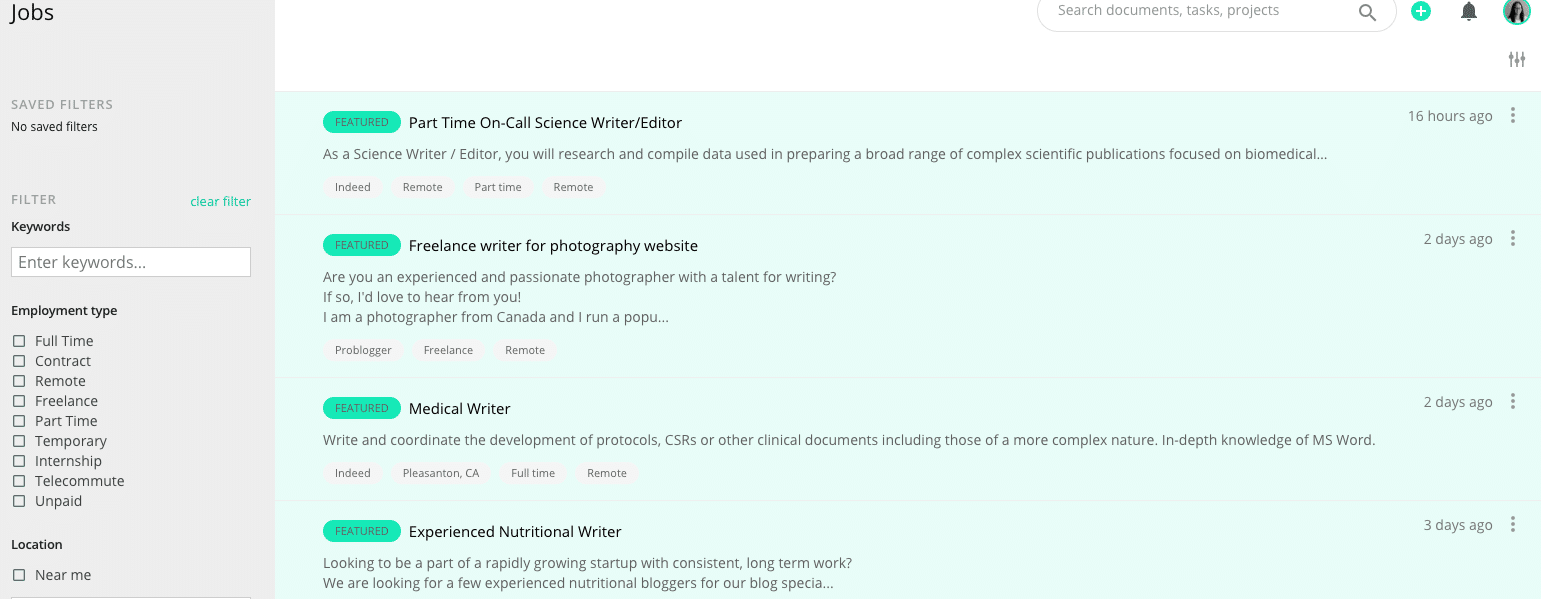Check the Internship employment type box

click(x=17, y=460)
